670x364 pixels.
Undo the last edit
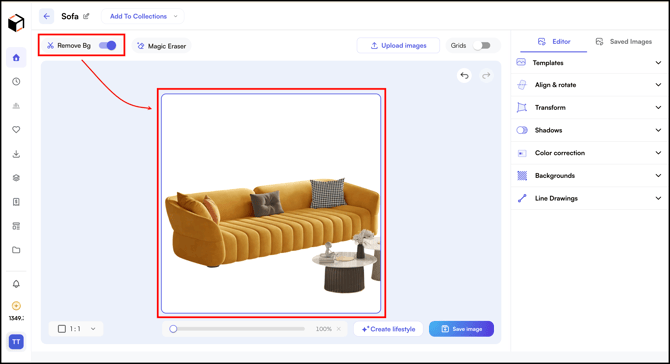pyautogui.click(x=464, y=76)
